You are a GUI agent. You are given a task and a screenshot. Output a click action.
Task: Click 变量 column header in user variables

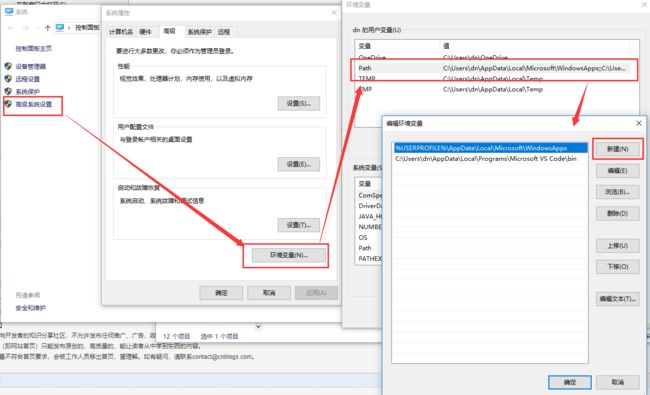tap(398, 46)
